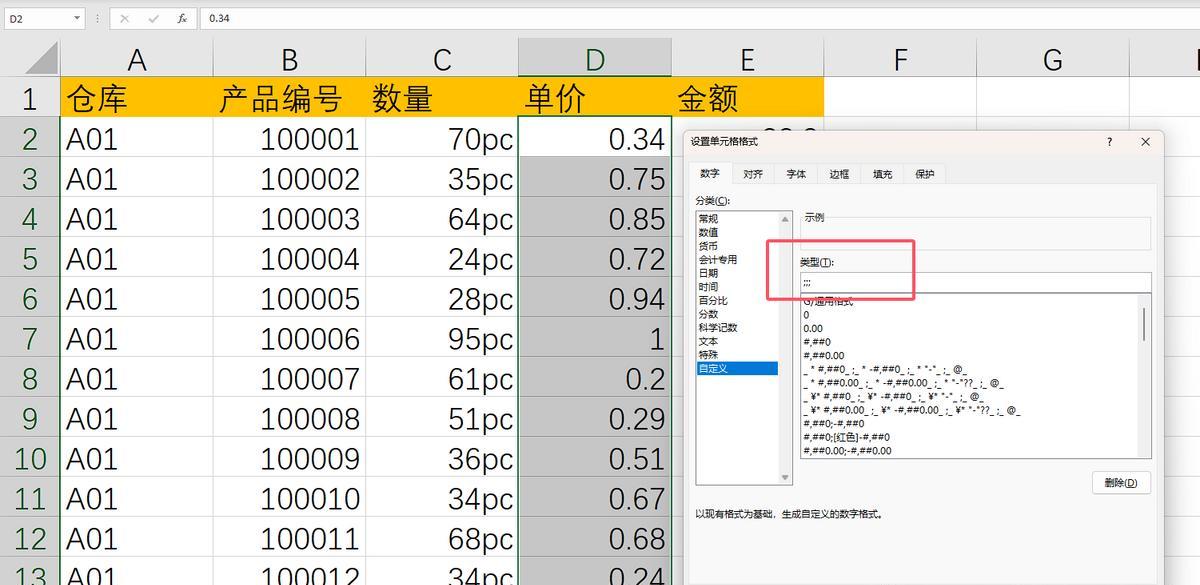Select 百分比 category
The image size is (1200, 585).
pos(737,301)
